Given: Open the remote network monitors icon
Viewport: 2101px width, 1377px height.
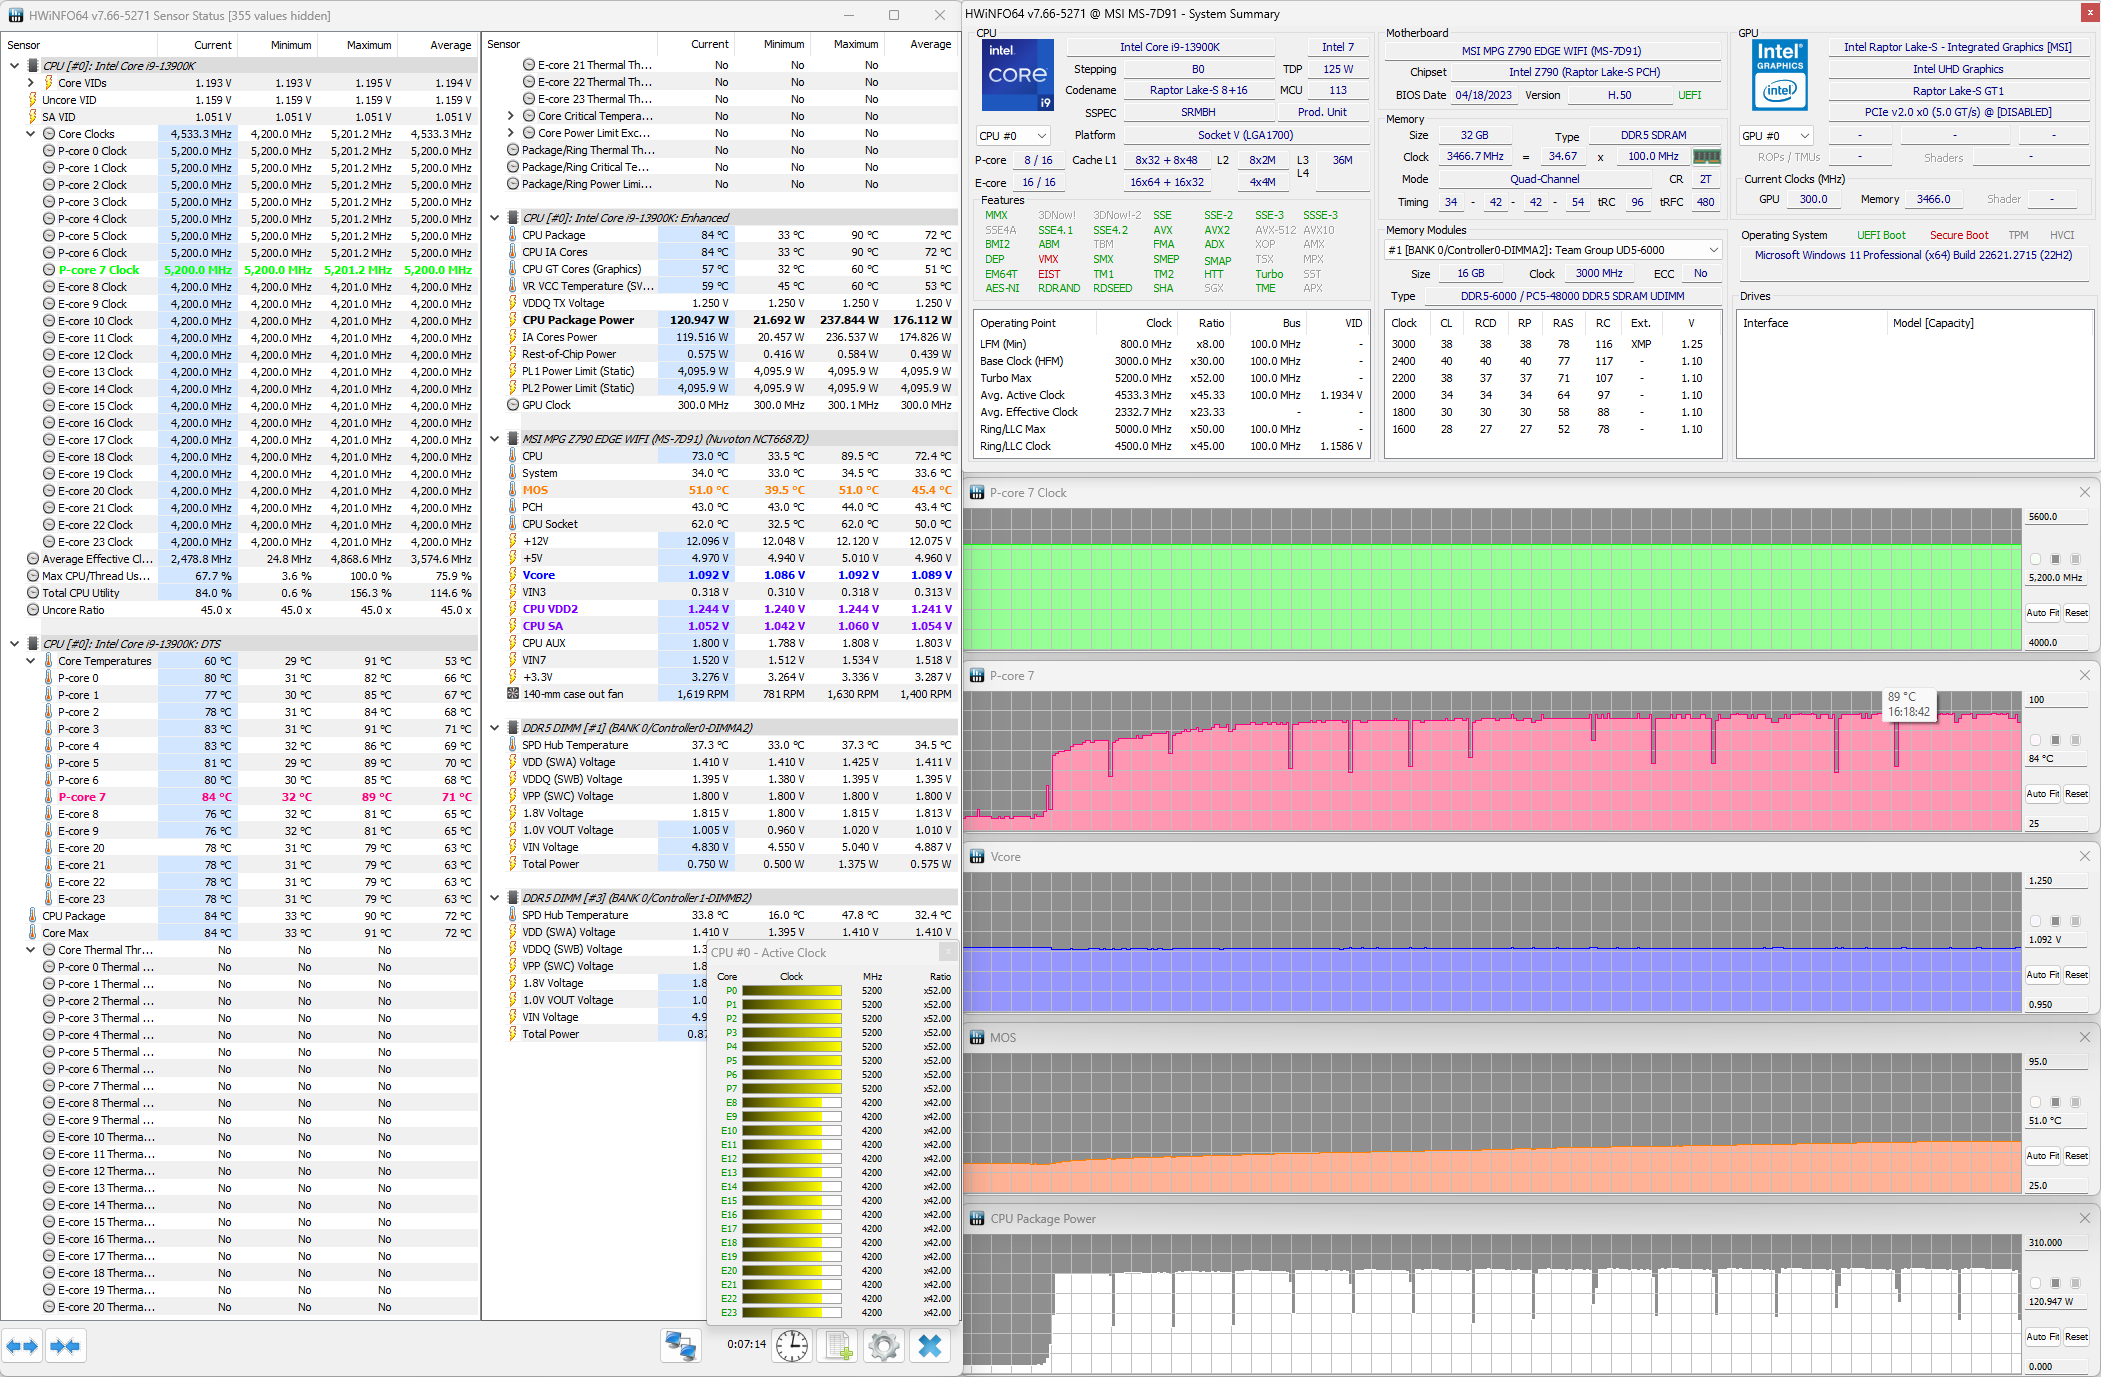Looking at the screenshot, I should (x=681, y=1346).
